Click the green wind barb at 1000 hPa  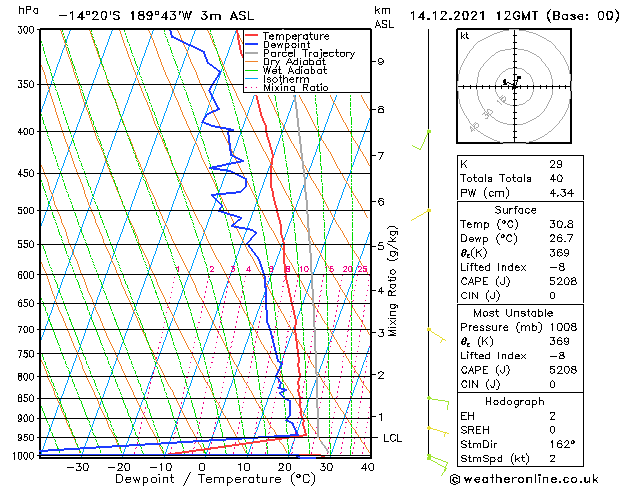436,460
